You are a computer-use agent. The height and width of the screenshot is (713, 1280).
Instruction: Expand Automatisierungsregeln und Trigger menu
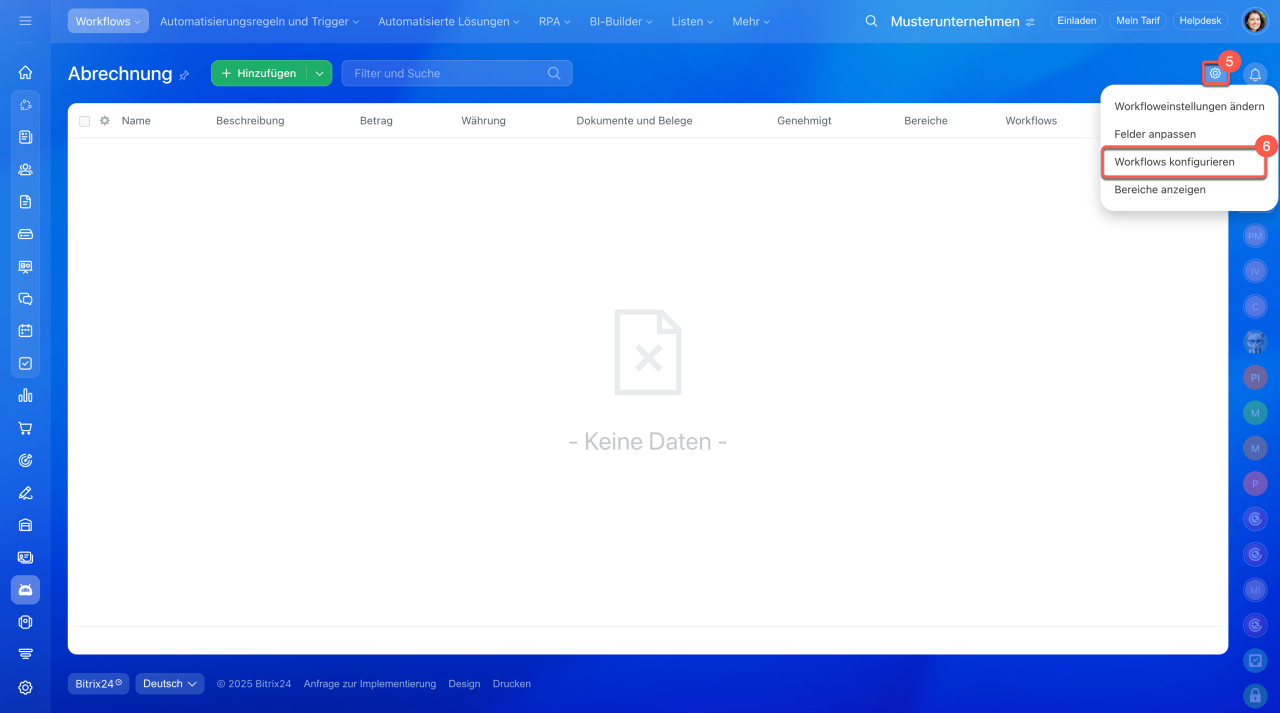pyautogui.click(x=259, y=21)
